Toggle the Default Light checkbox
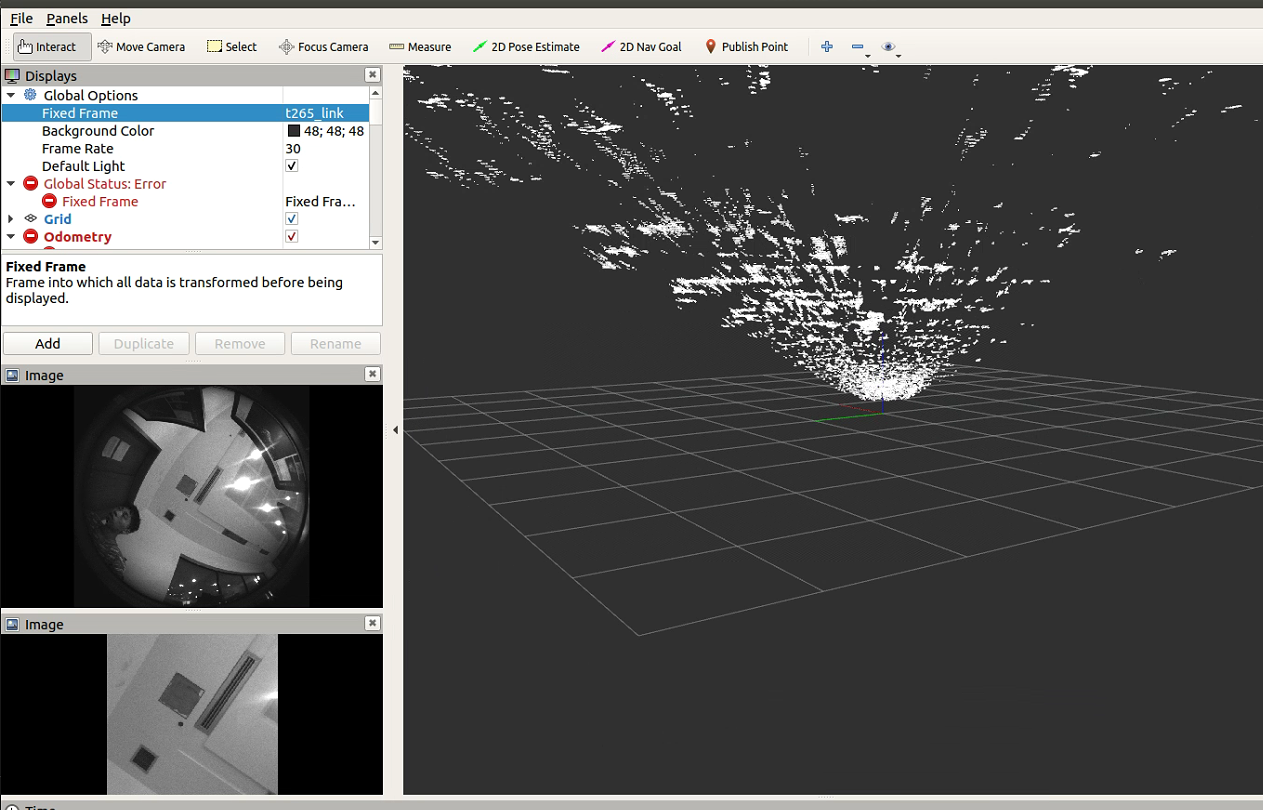 292,166
